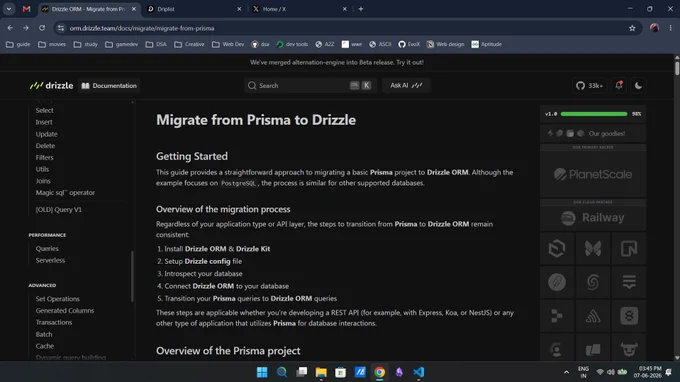Open the EvoX GitHub bookmark
680x382 pixels.
[x=409, y=44]
